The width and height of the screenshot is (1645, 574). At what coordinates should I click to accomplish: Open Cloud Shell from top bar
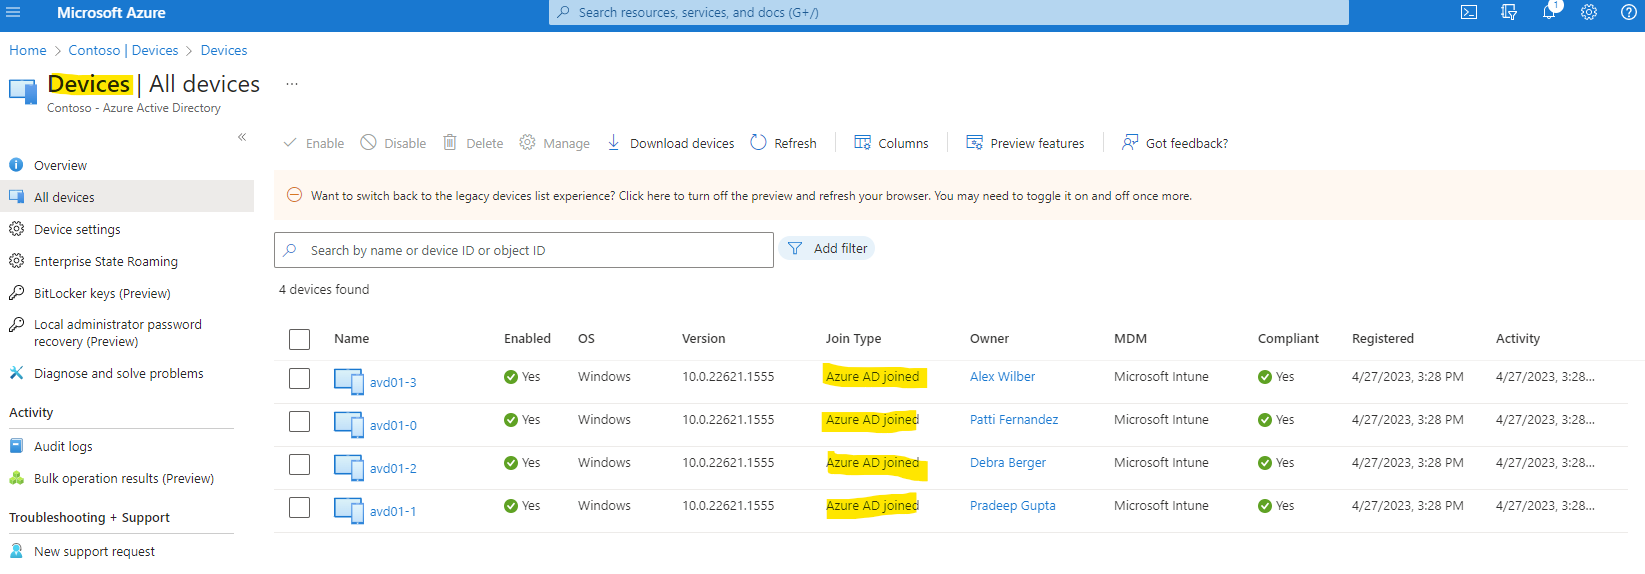tap(1469, 13)
